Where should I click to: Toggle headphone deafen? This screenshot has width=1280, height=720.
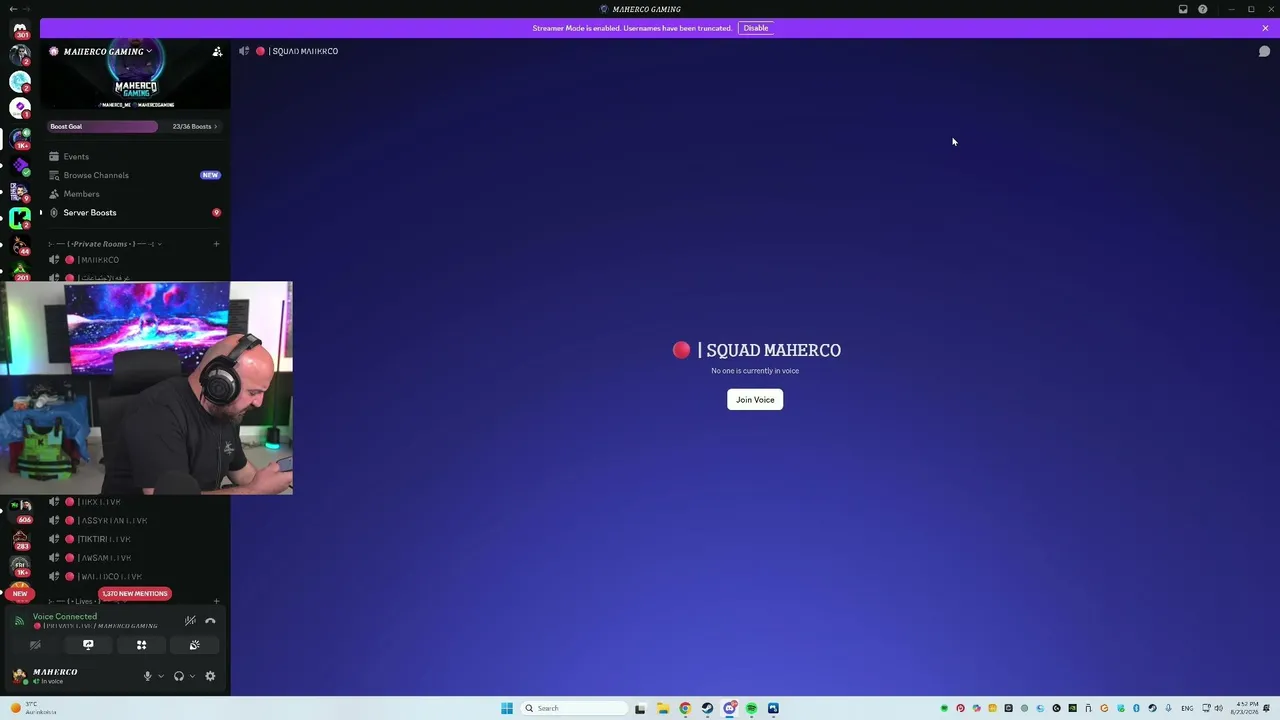pos(179,676)
